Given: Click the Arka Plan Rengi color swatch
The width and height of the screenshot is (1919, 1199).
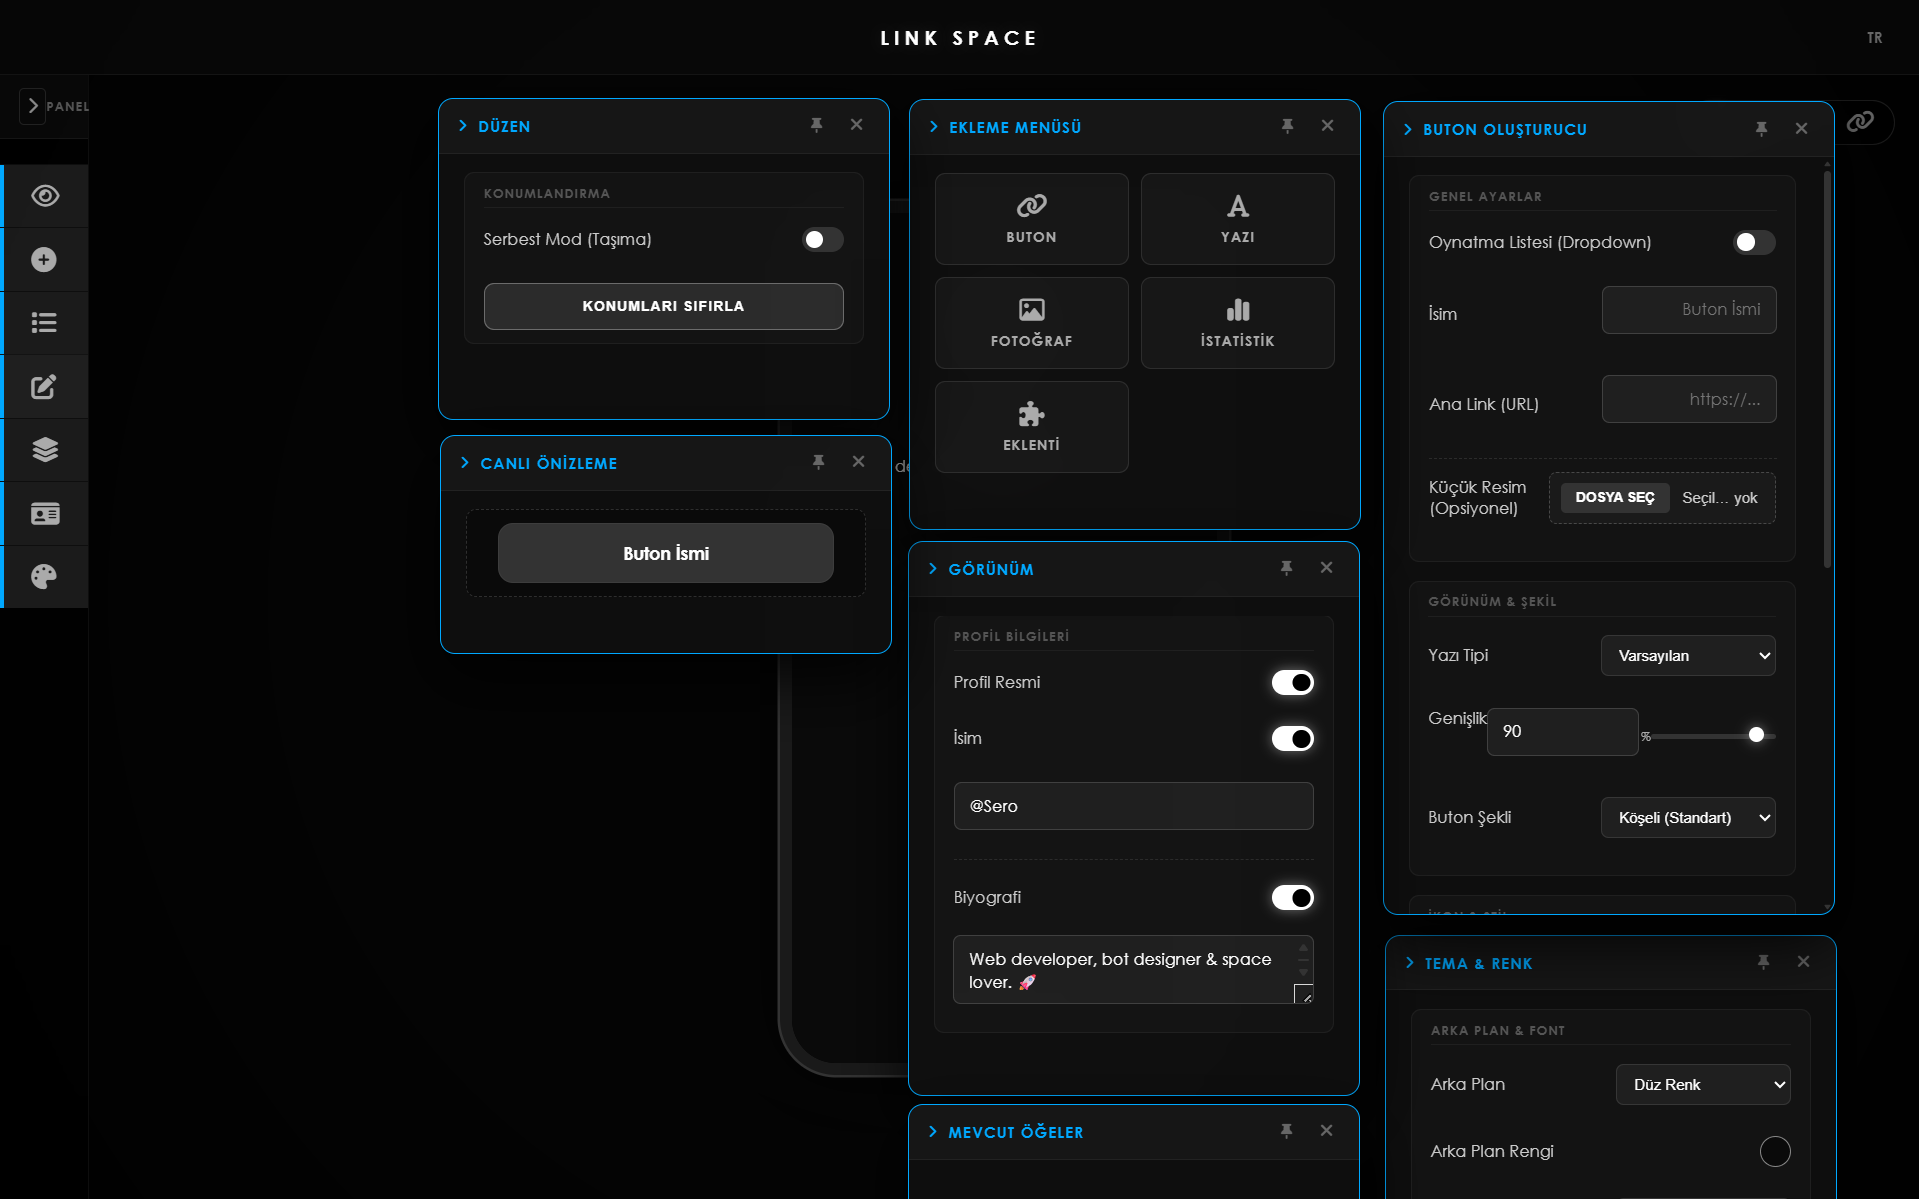Looking at the screenshot, I should (x=1775, y=1152).
